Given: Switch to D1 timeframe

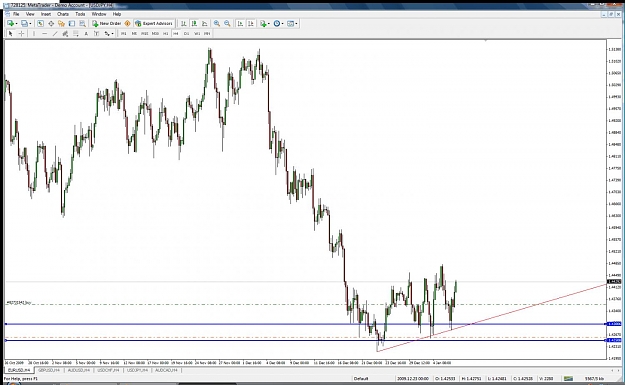Looking at the screenshot, I should click(187, 34).
